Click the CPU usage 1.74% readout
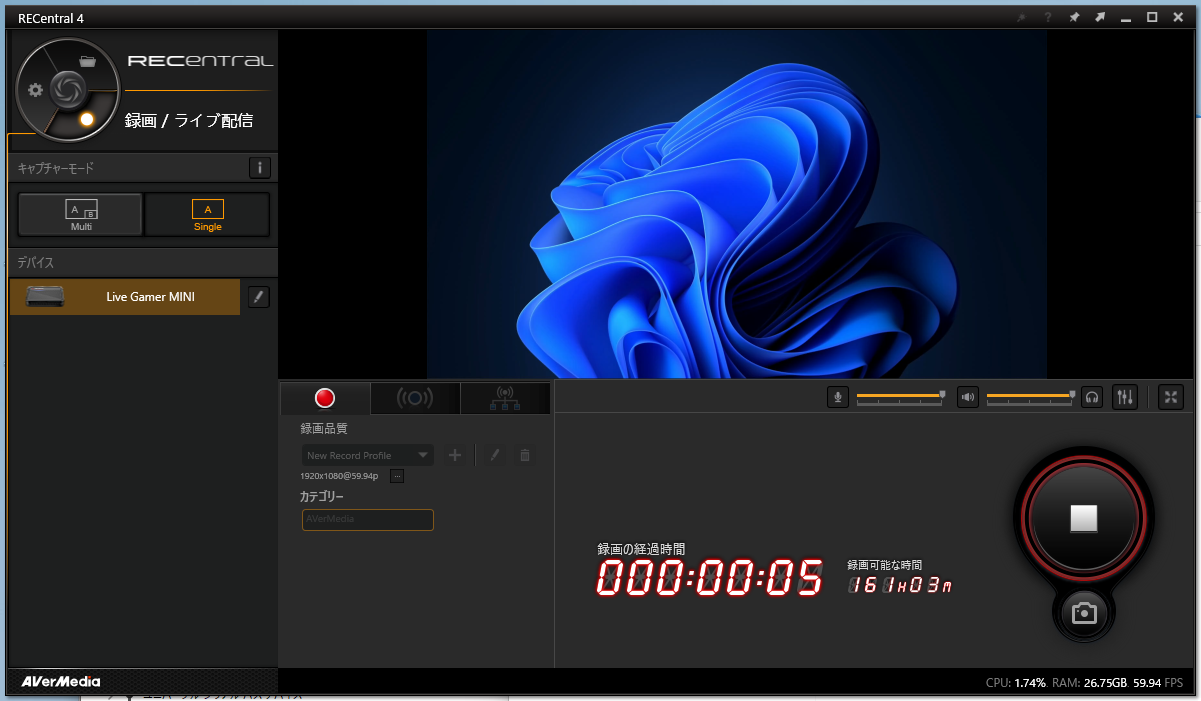The height and width of the screenshot is (701, 1201). 1016,682
